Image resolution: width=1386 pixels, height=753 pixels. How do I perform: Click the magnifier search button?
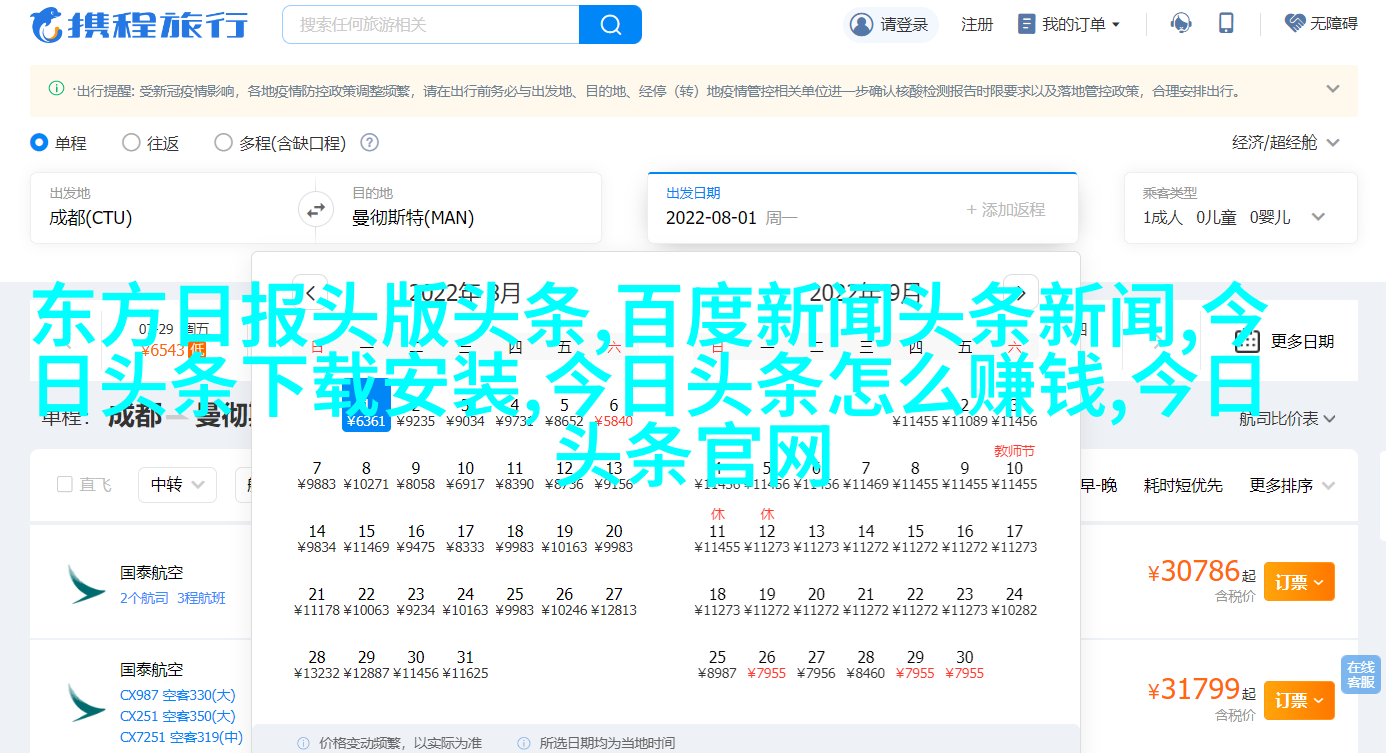[x=610, y=24]
